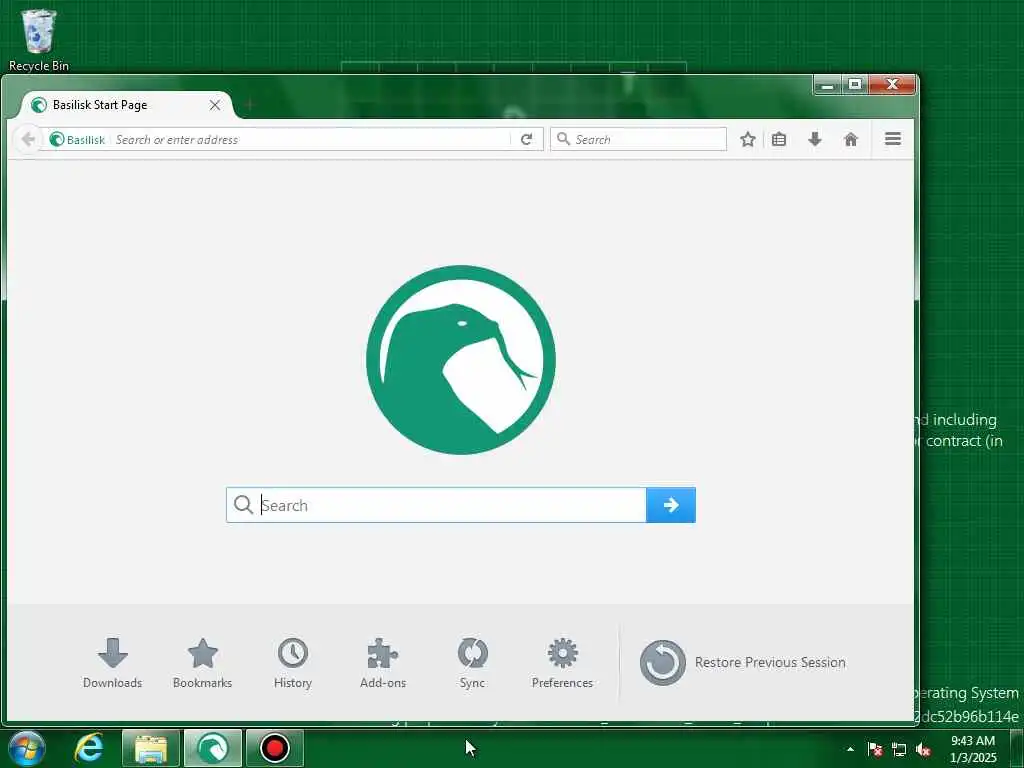Click the red recorder taskbar icon
Screen dimensions: 1024x768
(275, 748)
